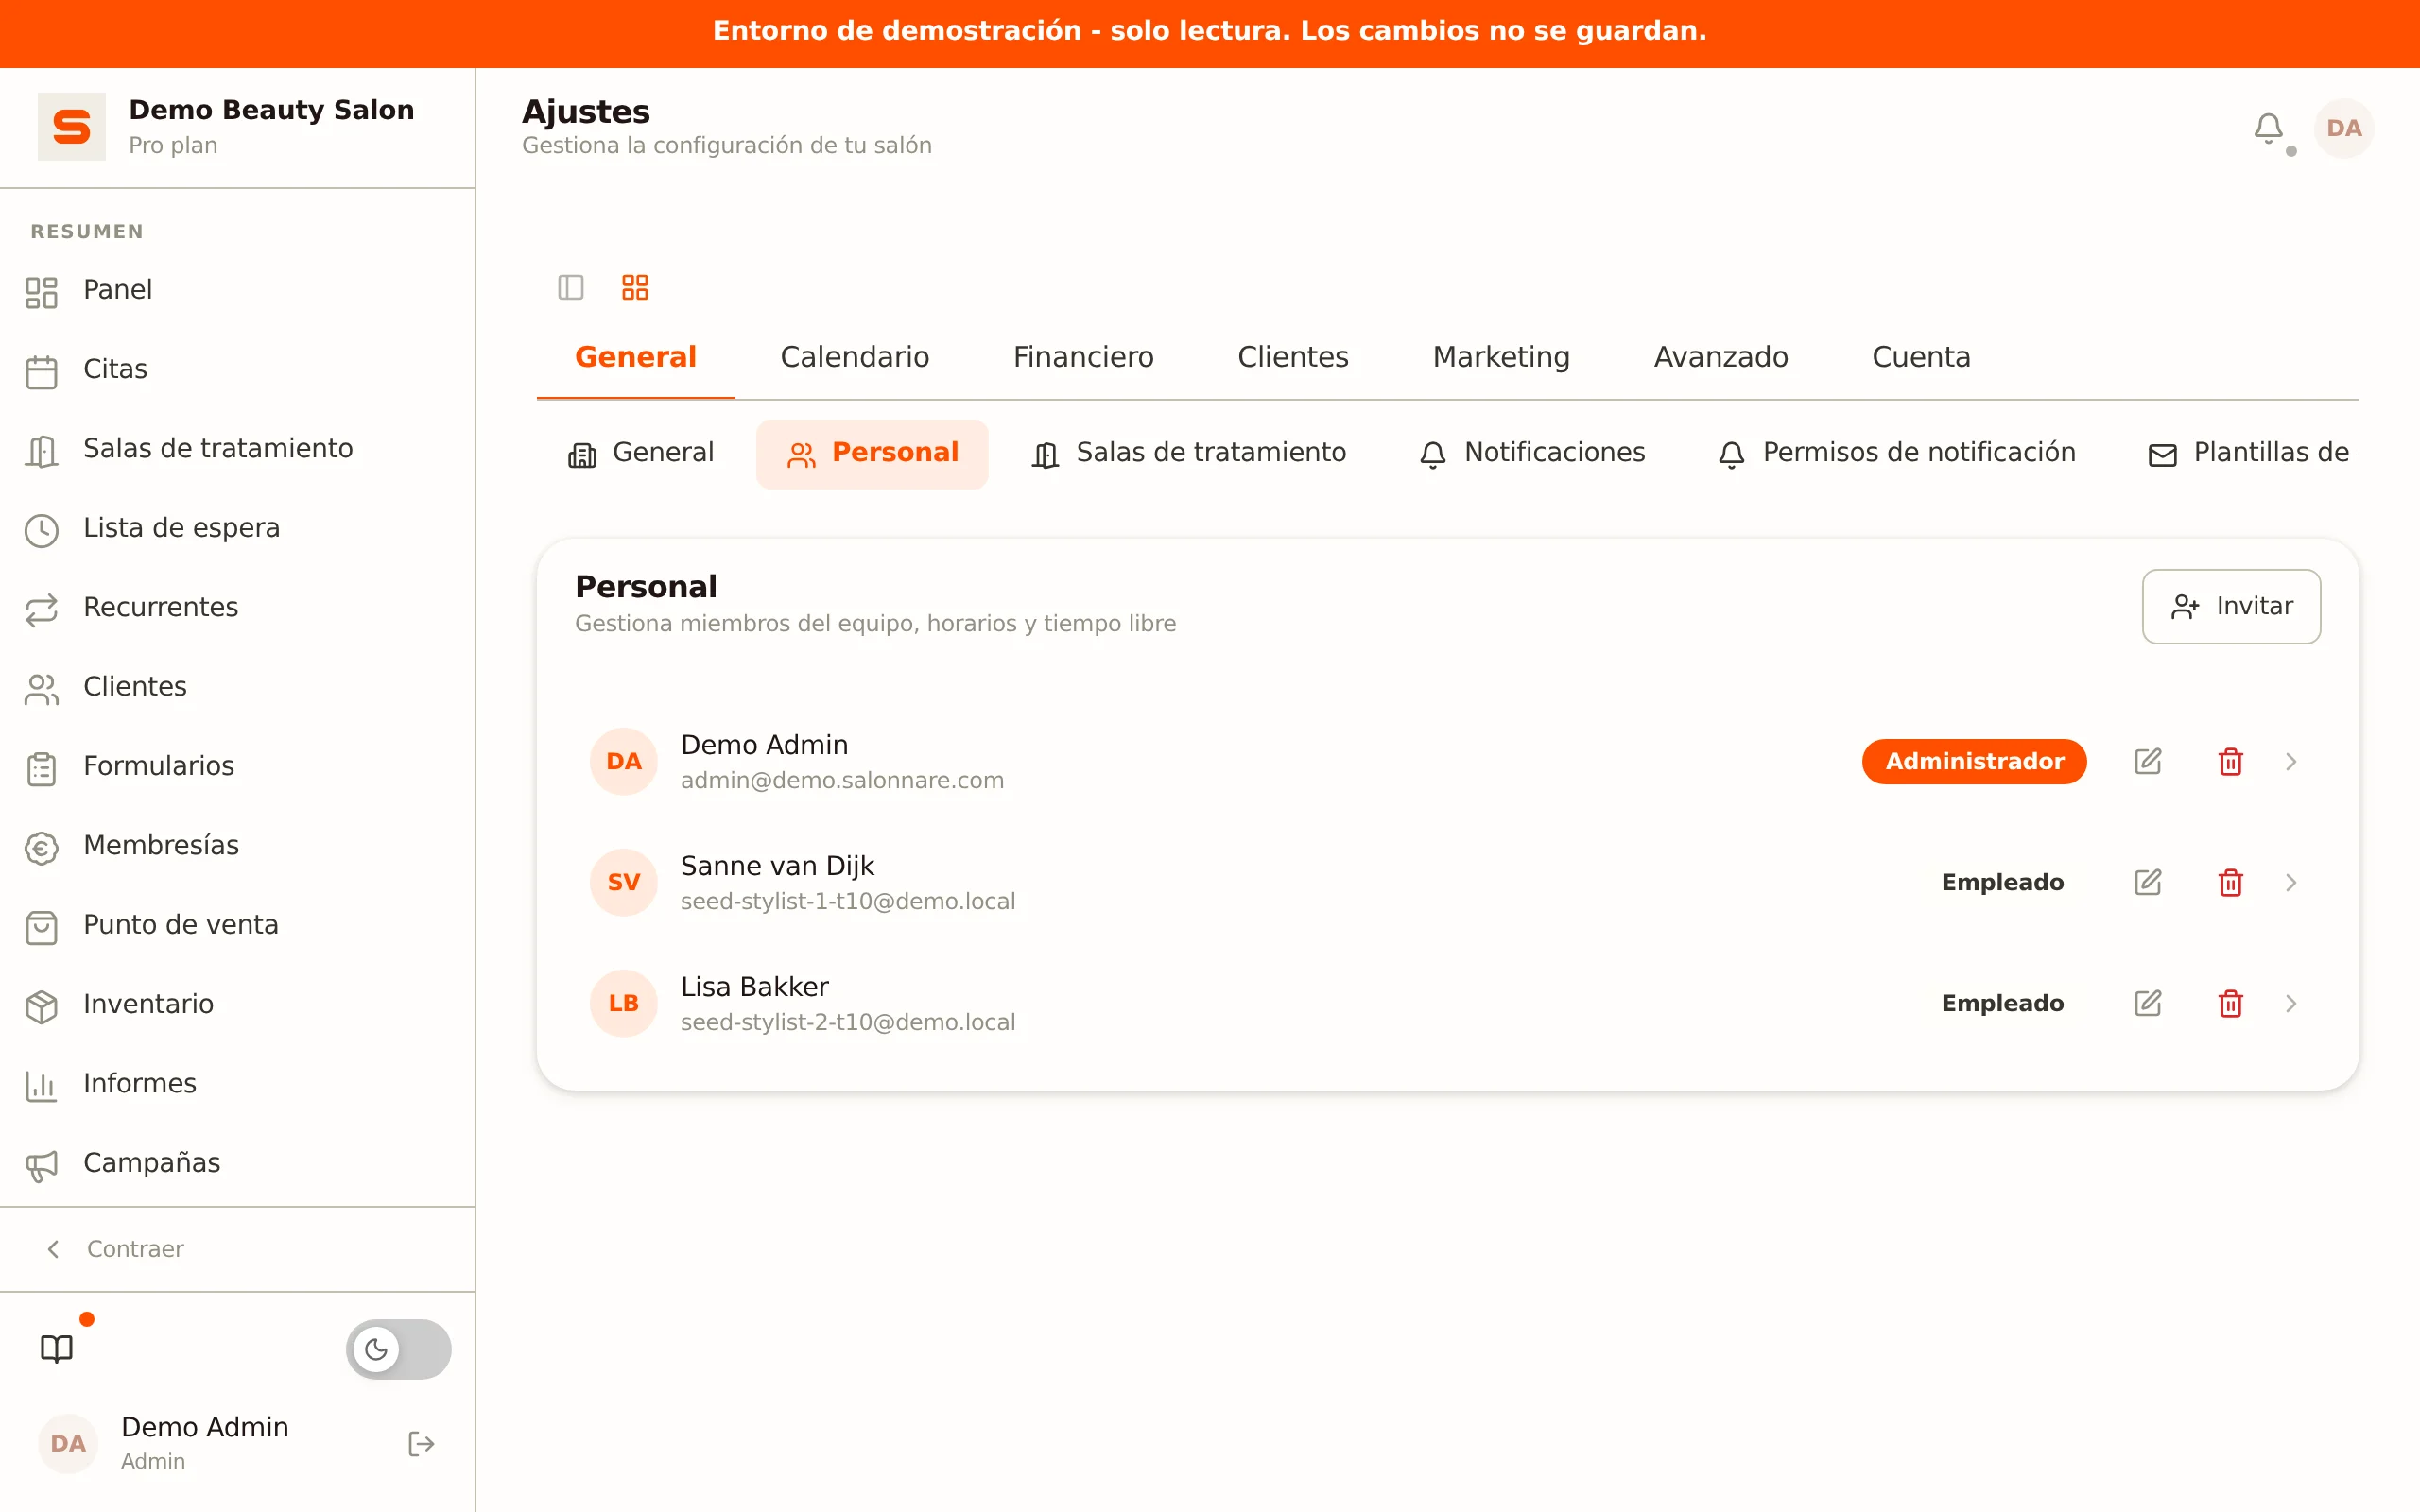Switch to the Calendario tab
Screen dimensions: 2420x1512
click(x=854, y=357)
